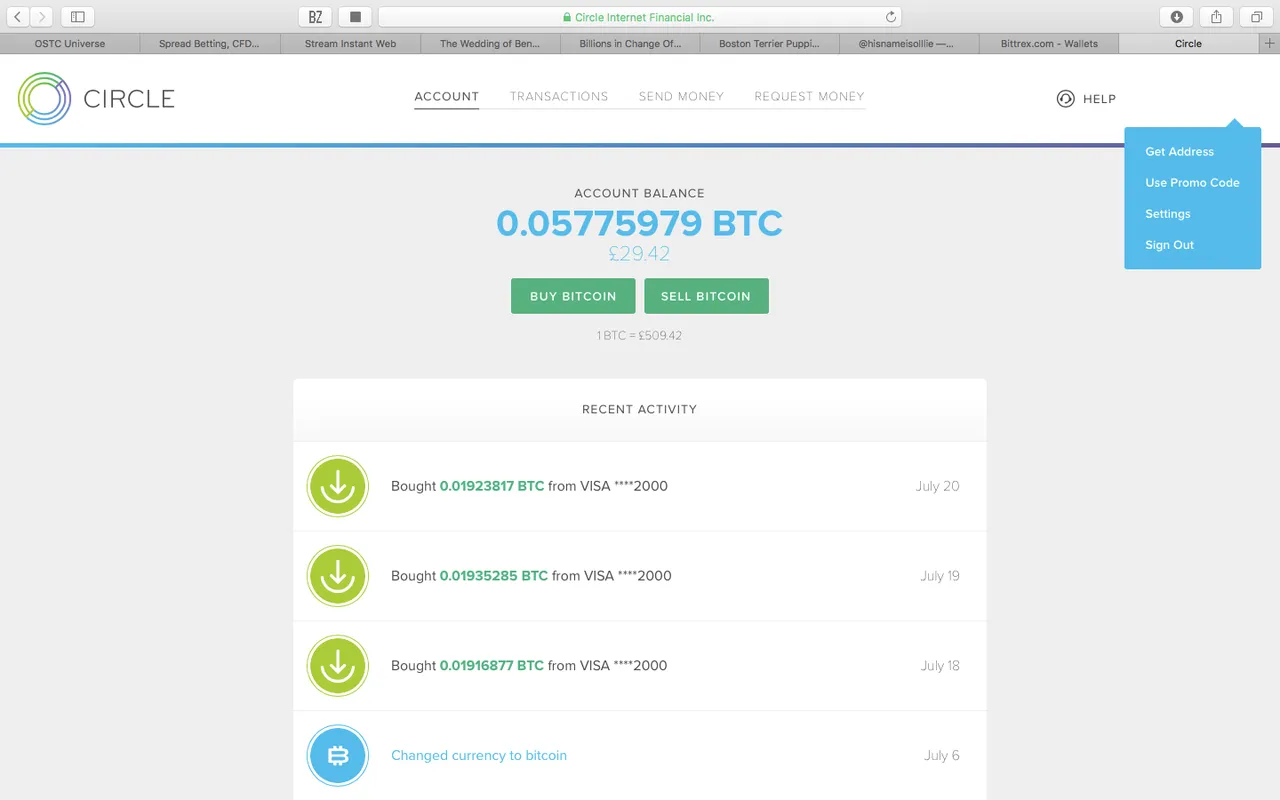Click the bitcoin currency change icon
This screenshot has height=800, width=1280.
tap(338, 756)
